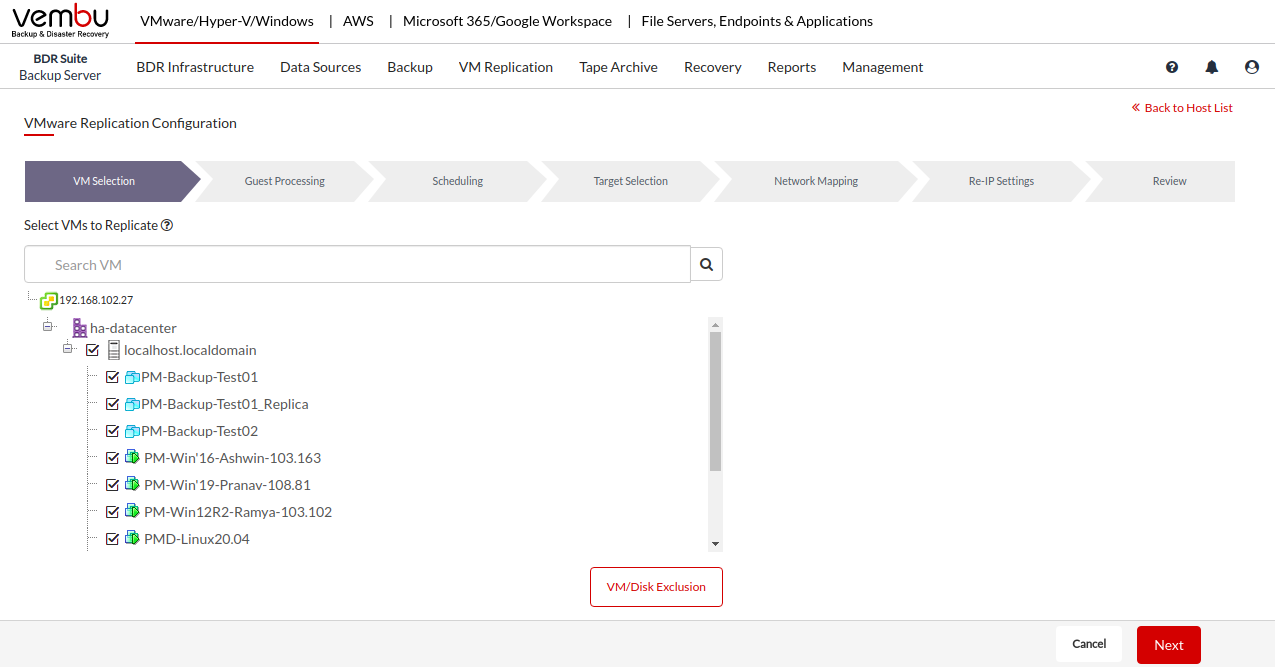This screenshot has width=1275, height=667.
Task: Open the user account profile icon
Action: (x=1252, y=67)
